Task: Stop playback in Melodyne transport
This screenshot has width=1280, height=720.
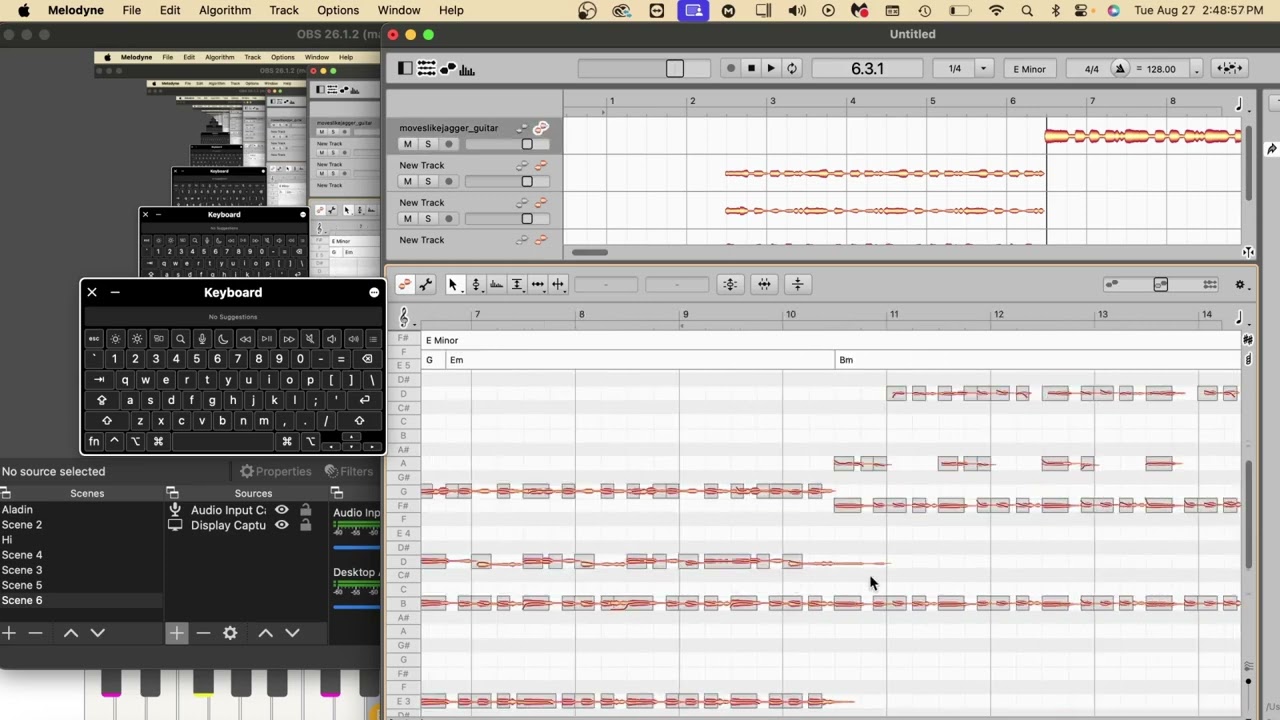Action: tap(751, 68)
